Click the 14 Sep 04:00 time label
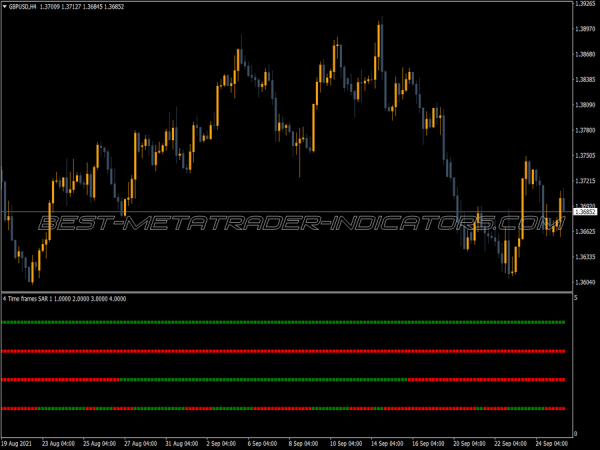The height and width of the screenshot is (450, 600). pos(387,444)
